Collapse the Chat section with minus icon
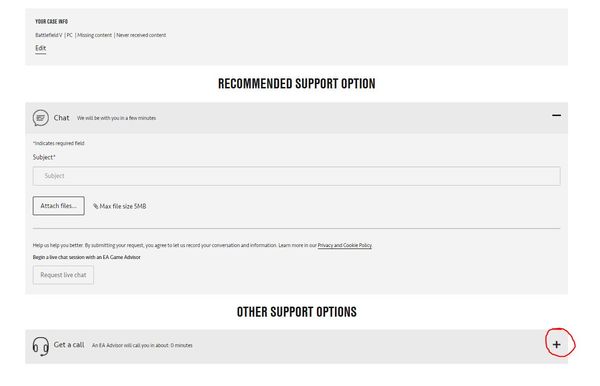This screenshot has height=386, width=600. pos(556,116)
